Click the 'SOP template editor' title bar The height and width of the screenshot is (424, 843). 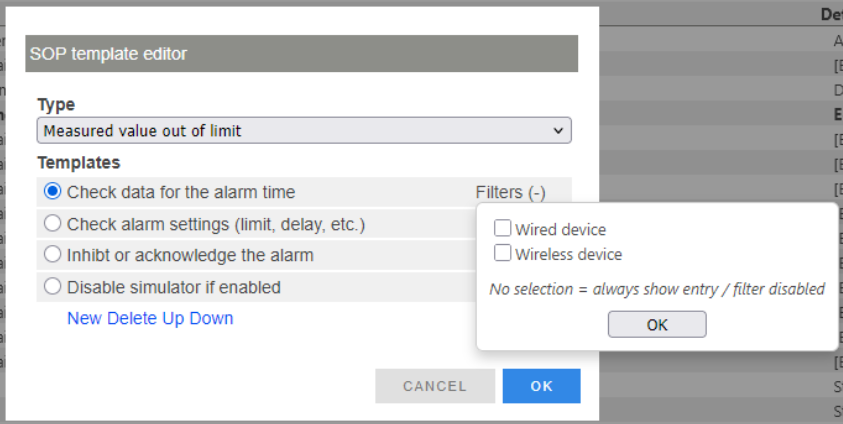(x=301, y=54)
